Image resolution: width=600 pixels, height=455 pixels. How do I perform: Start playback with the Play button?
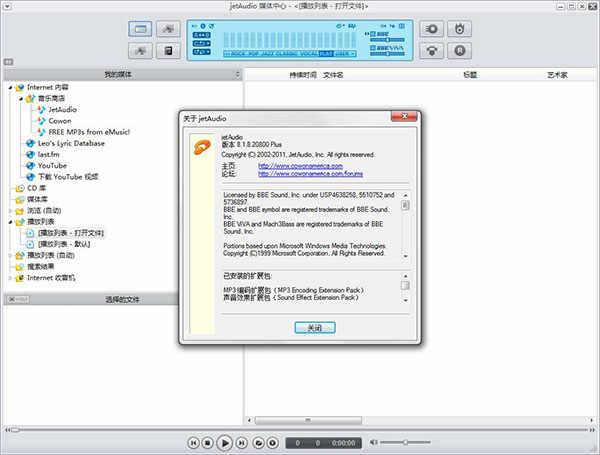click(x=225, y=443)
